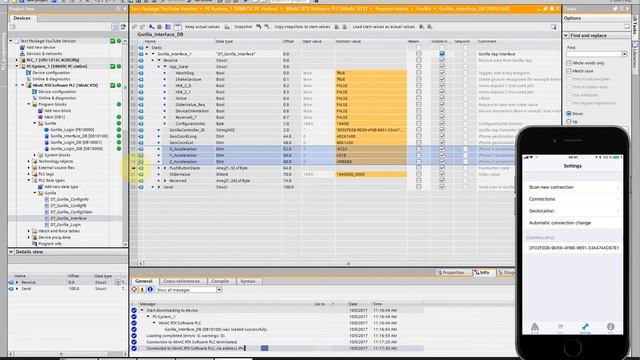Click the errors filter icon in Info panel
The width and height of the screenshot is (640, 360).
tap(134, 289)
